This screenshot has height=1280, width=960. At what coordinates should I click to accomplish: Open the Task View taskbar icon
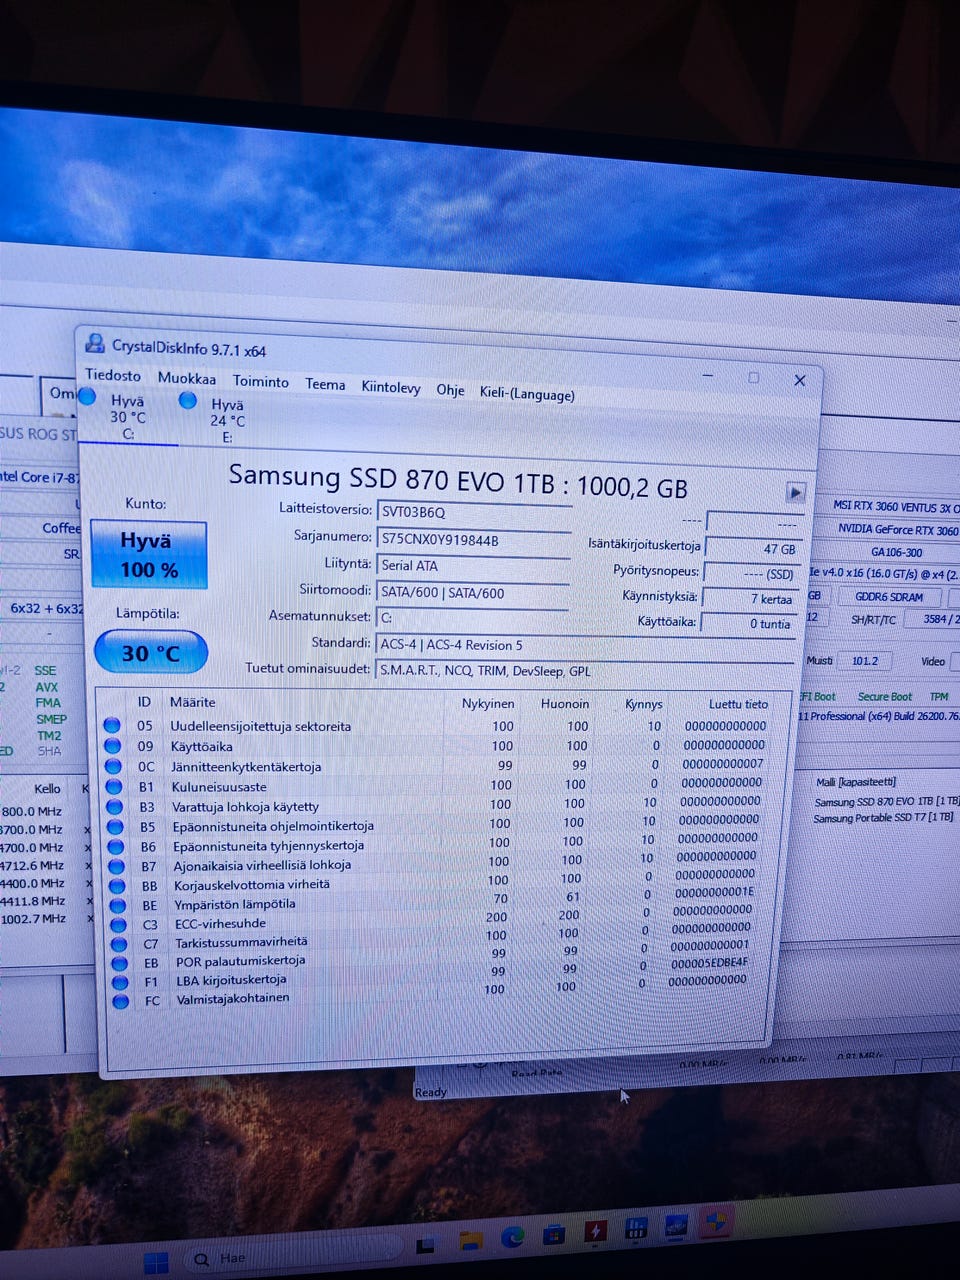pyautogui.click(x=425, y=1246)
